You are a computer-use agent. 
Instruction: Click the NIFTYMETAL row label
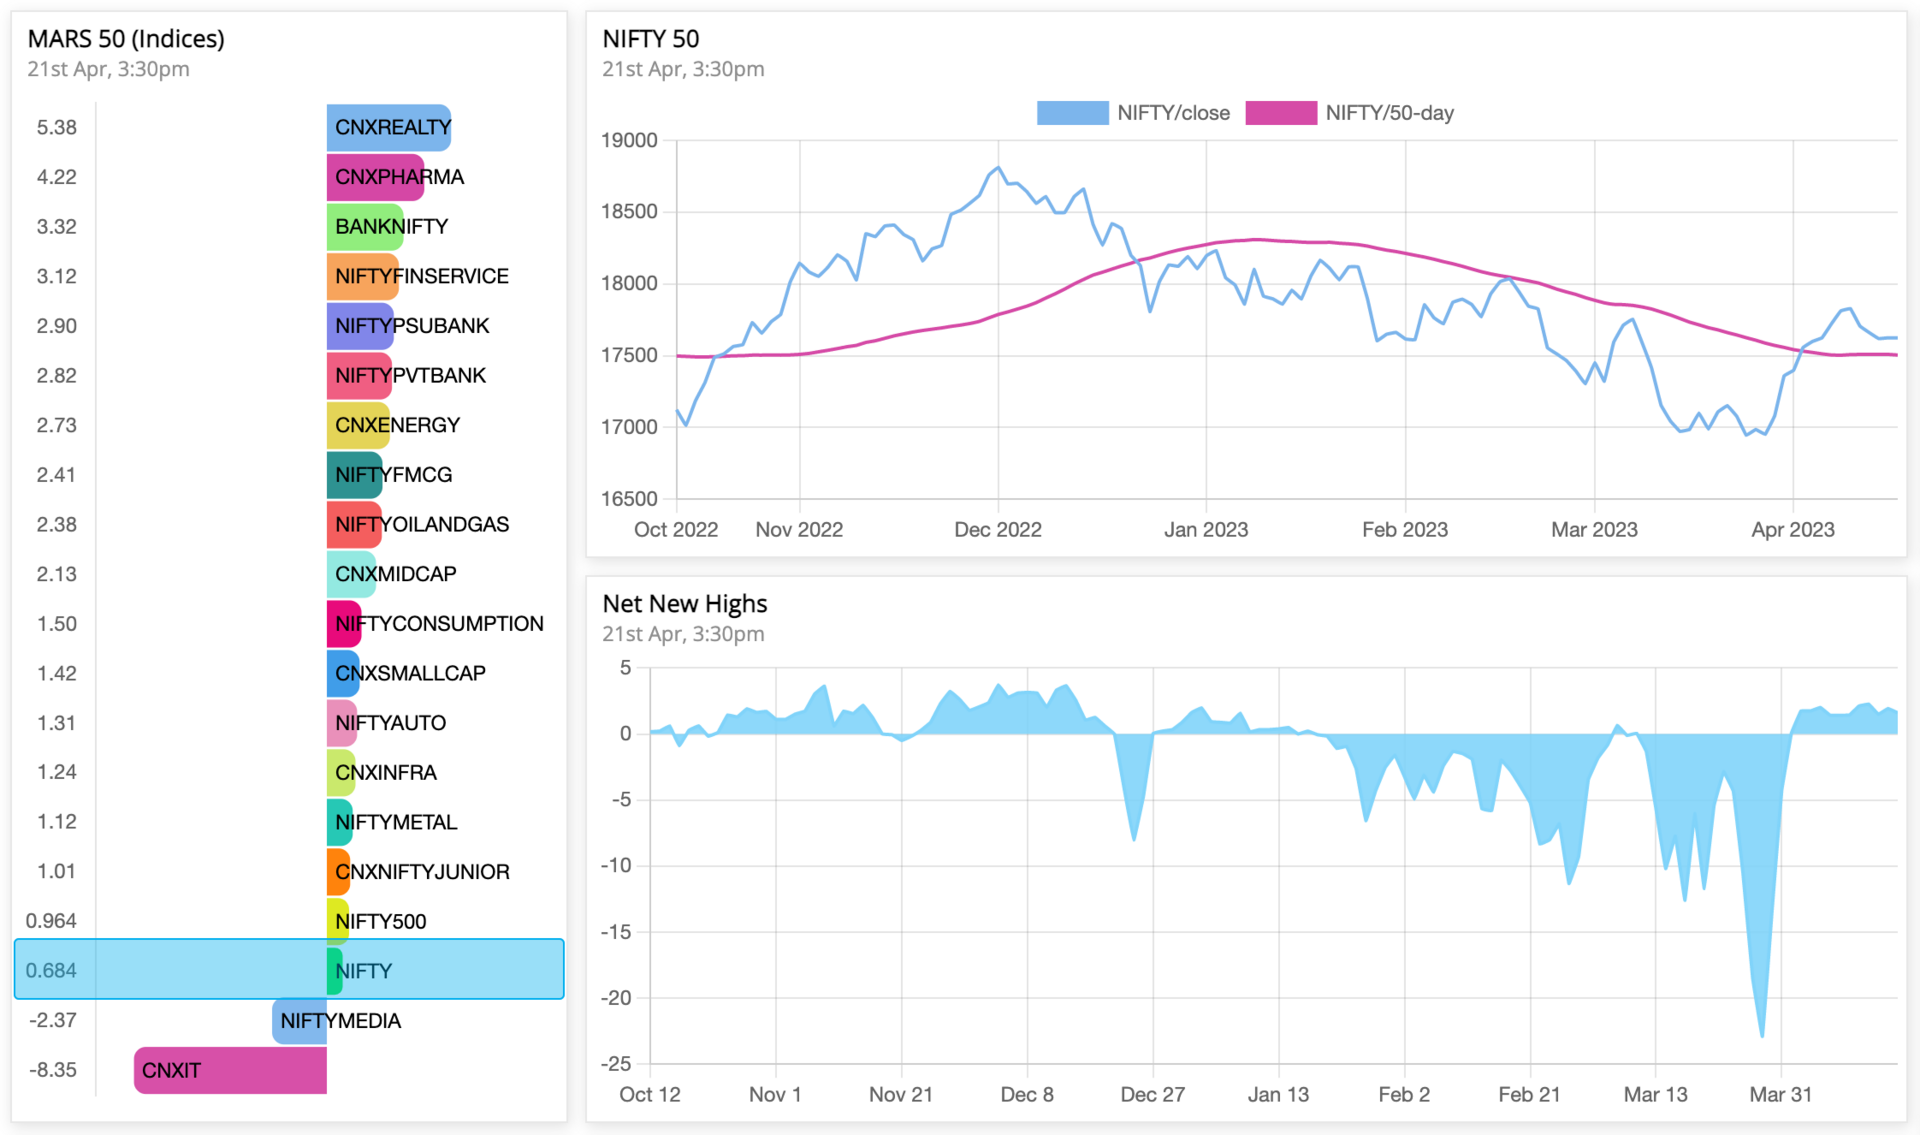[396, 822]
